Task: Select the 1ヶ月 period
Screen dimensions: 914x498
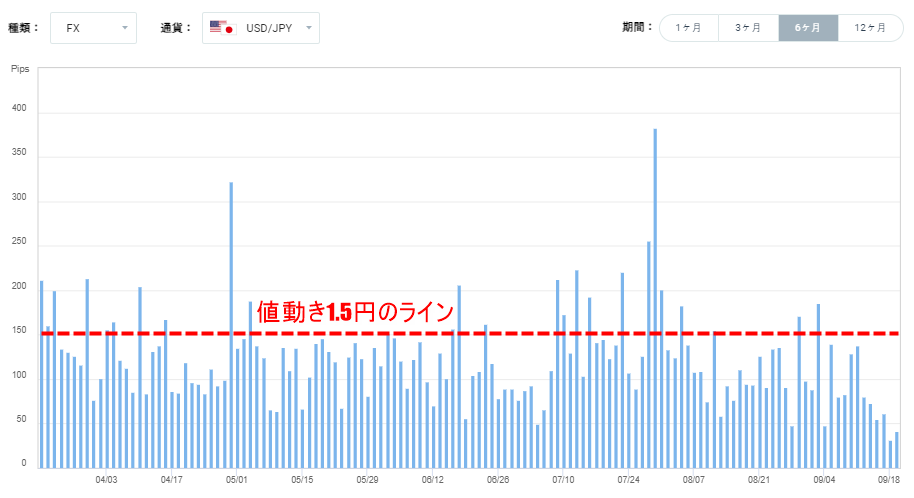Action: click(688, 28)
